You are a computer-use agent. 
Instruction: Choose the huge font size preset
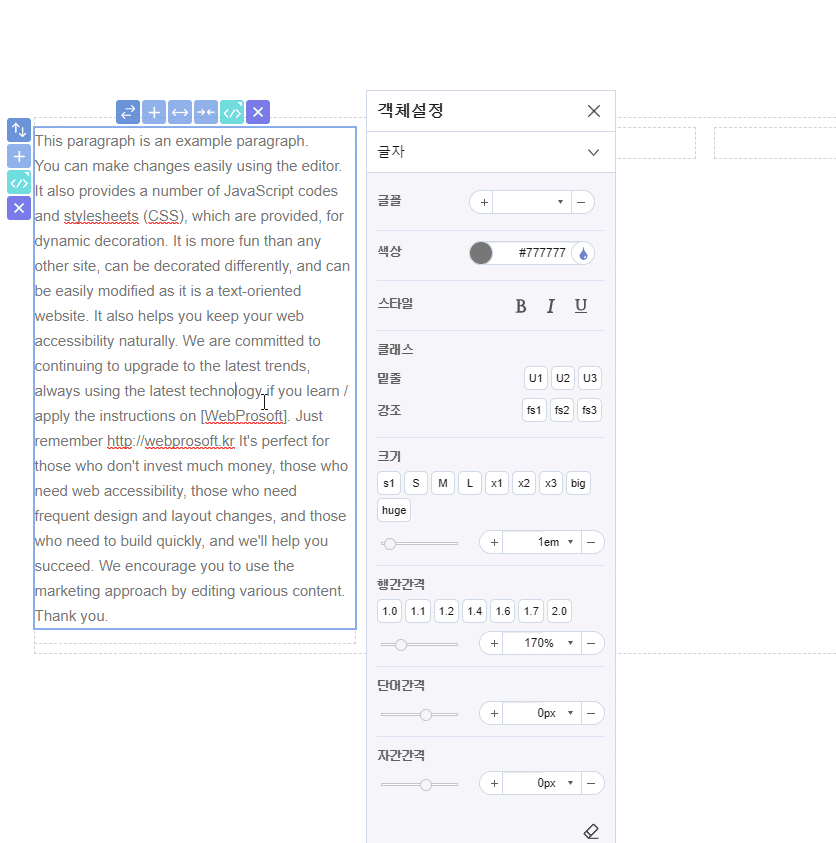[394, 510]
